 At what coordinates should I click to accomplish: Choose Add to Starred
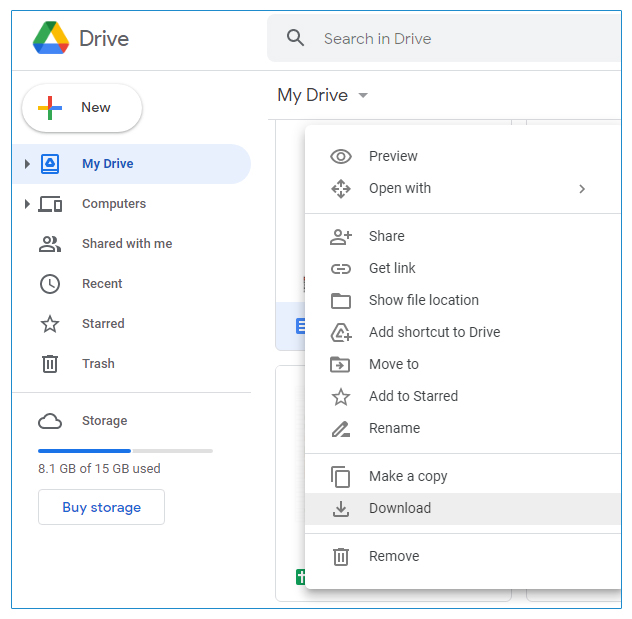pos(463,397)
